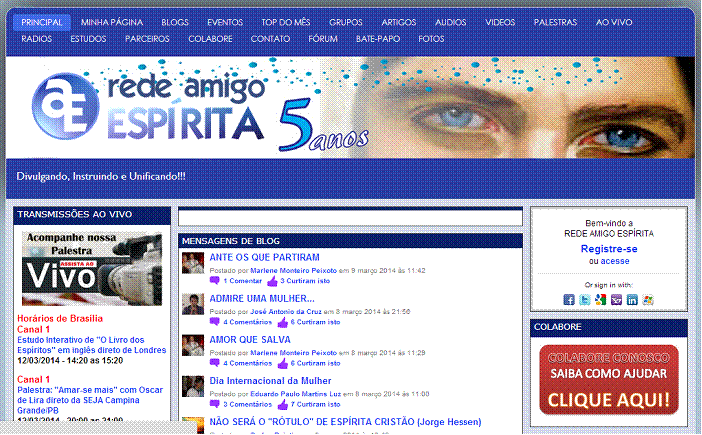This screenshot has width=702, height=435.
Task: Open author avatar beside ANTE OS QUE PARTIRAM
Action: pos(193,263)
